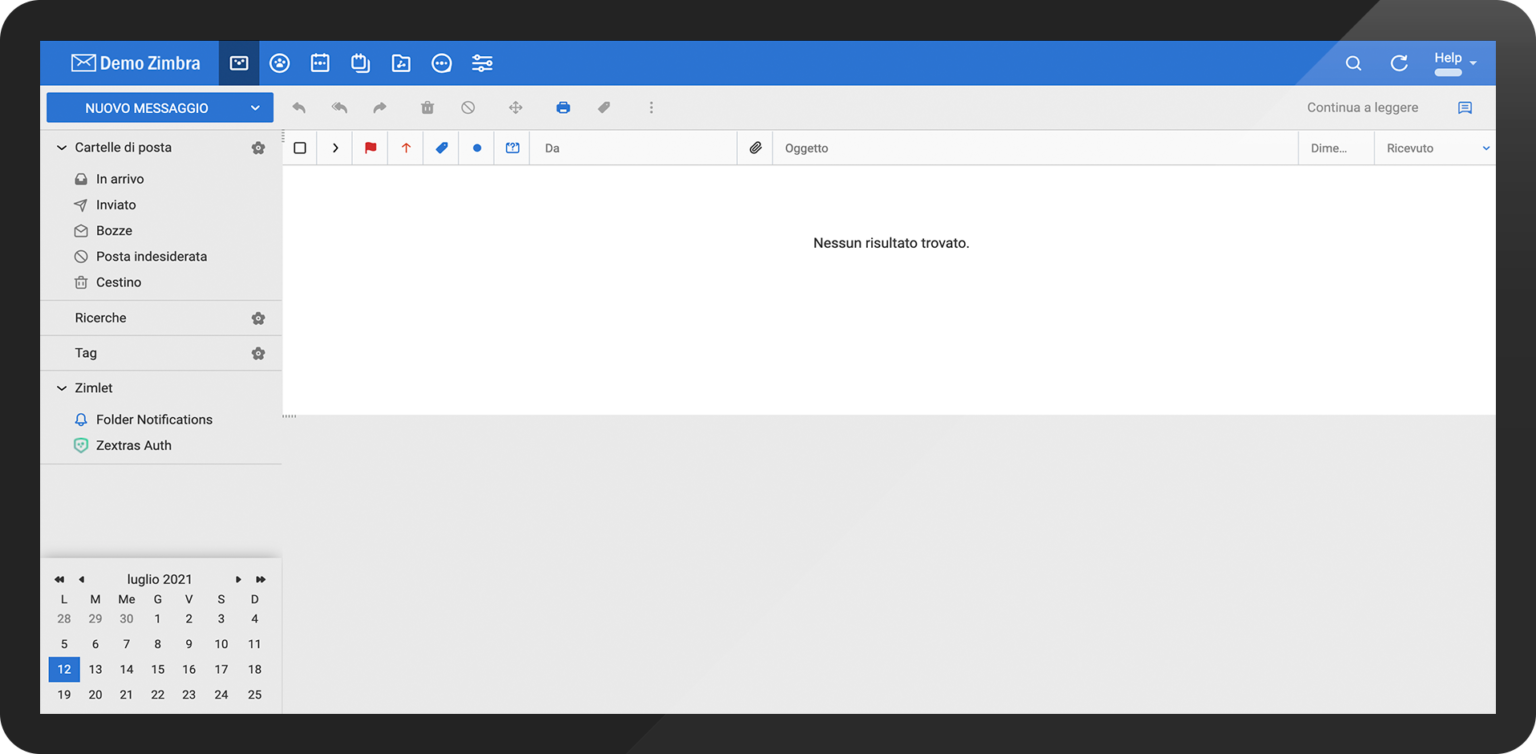1536x754 pixels.
Task: Select day 8 in mini calendar
Action: 158,644
